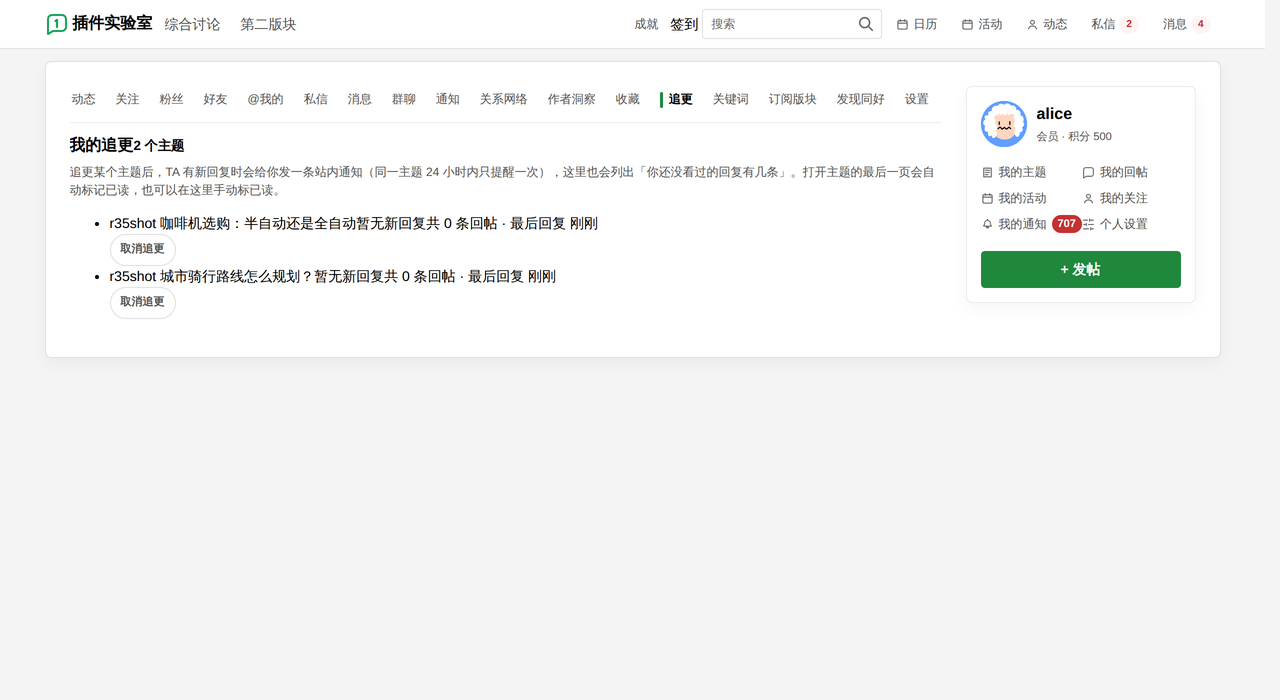
Task: Switch to the @我的 tab
Action: [265, 99]
